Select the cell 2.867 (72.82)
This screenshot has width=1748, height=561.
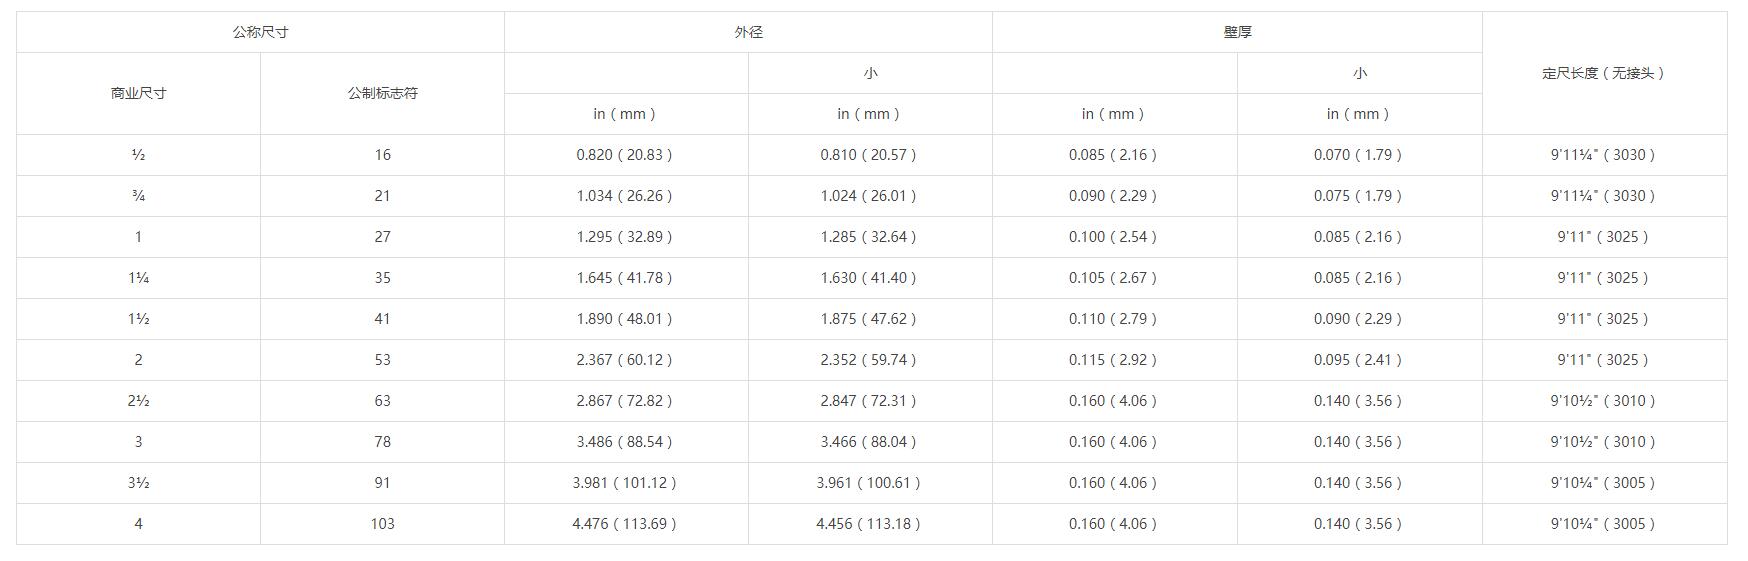[625, 401]
